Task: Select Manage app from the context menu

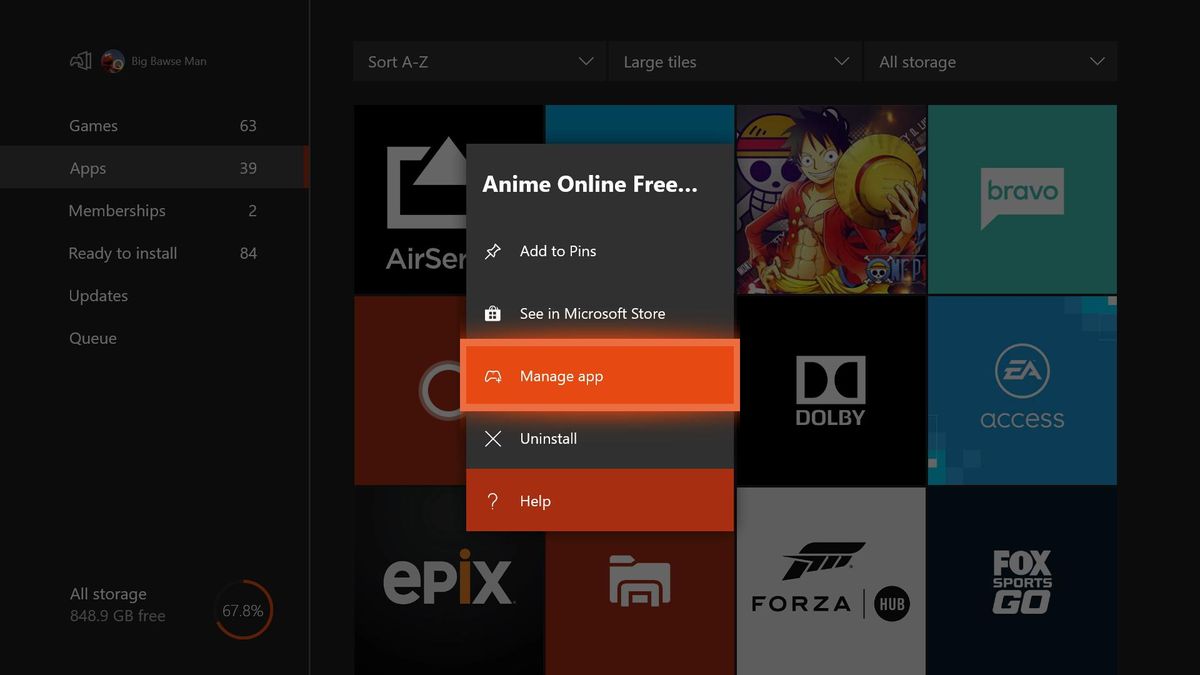Action: coord(561,375)
